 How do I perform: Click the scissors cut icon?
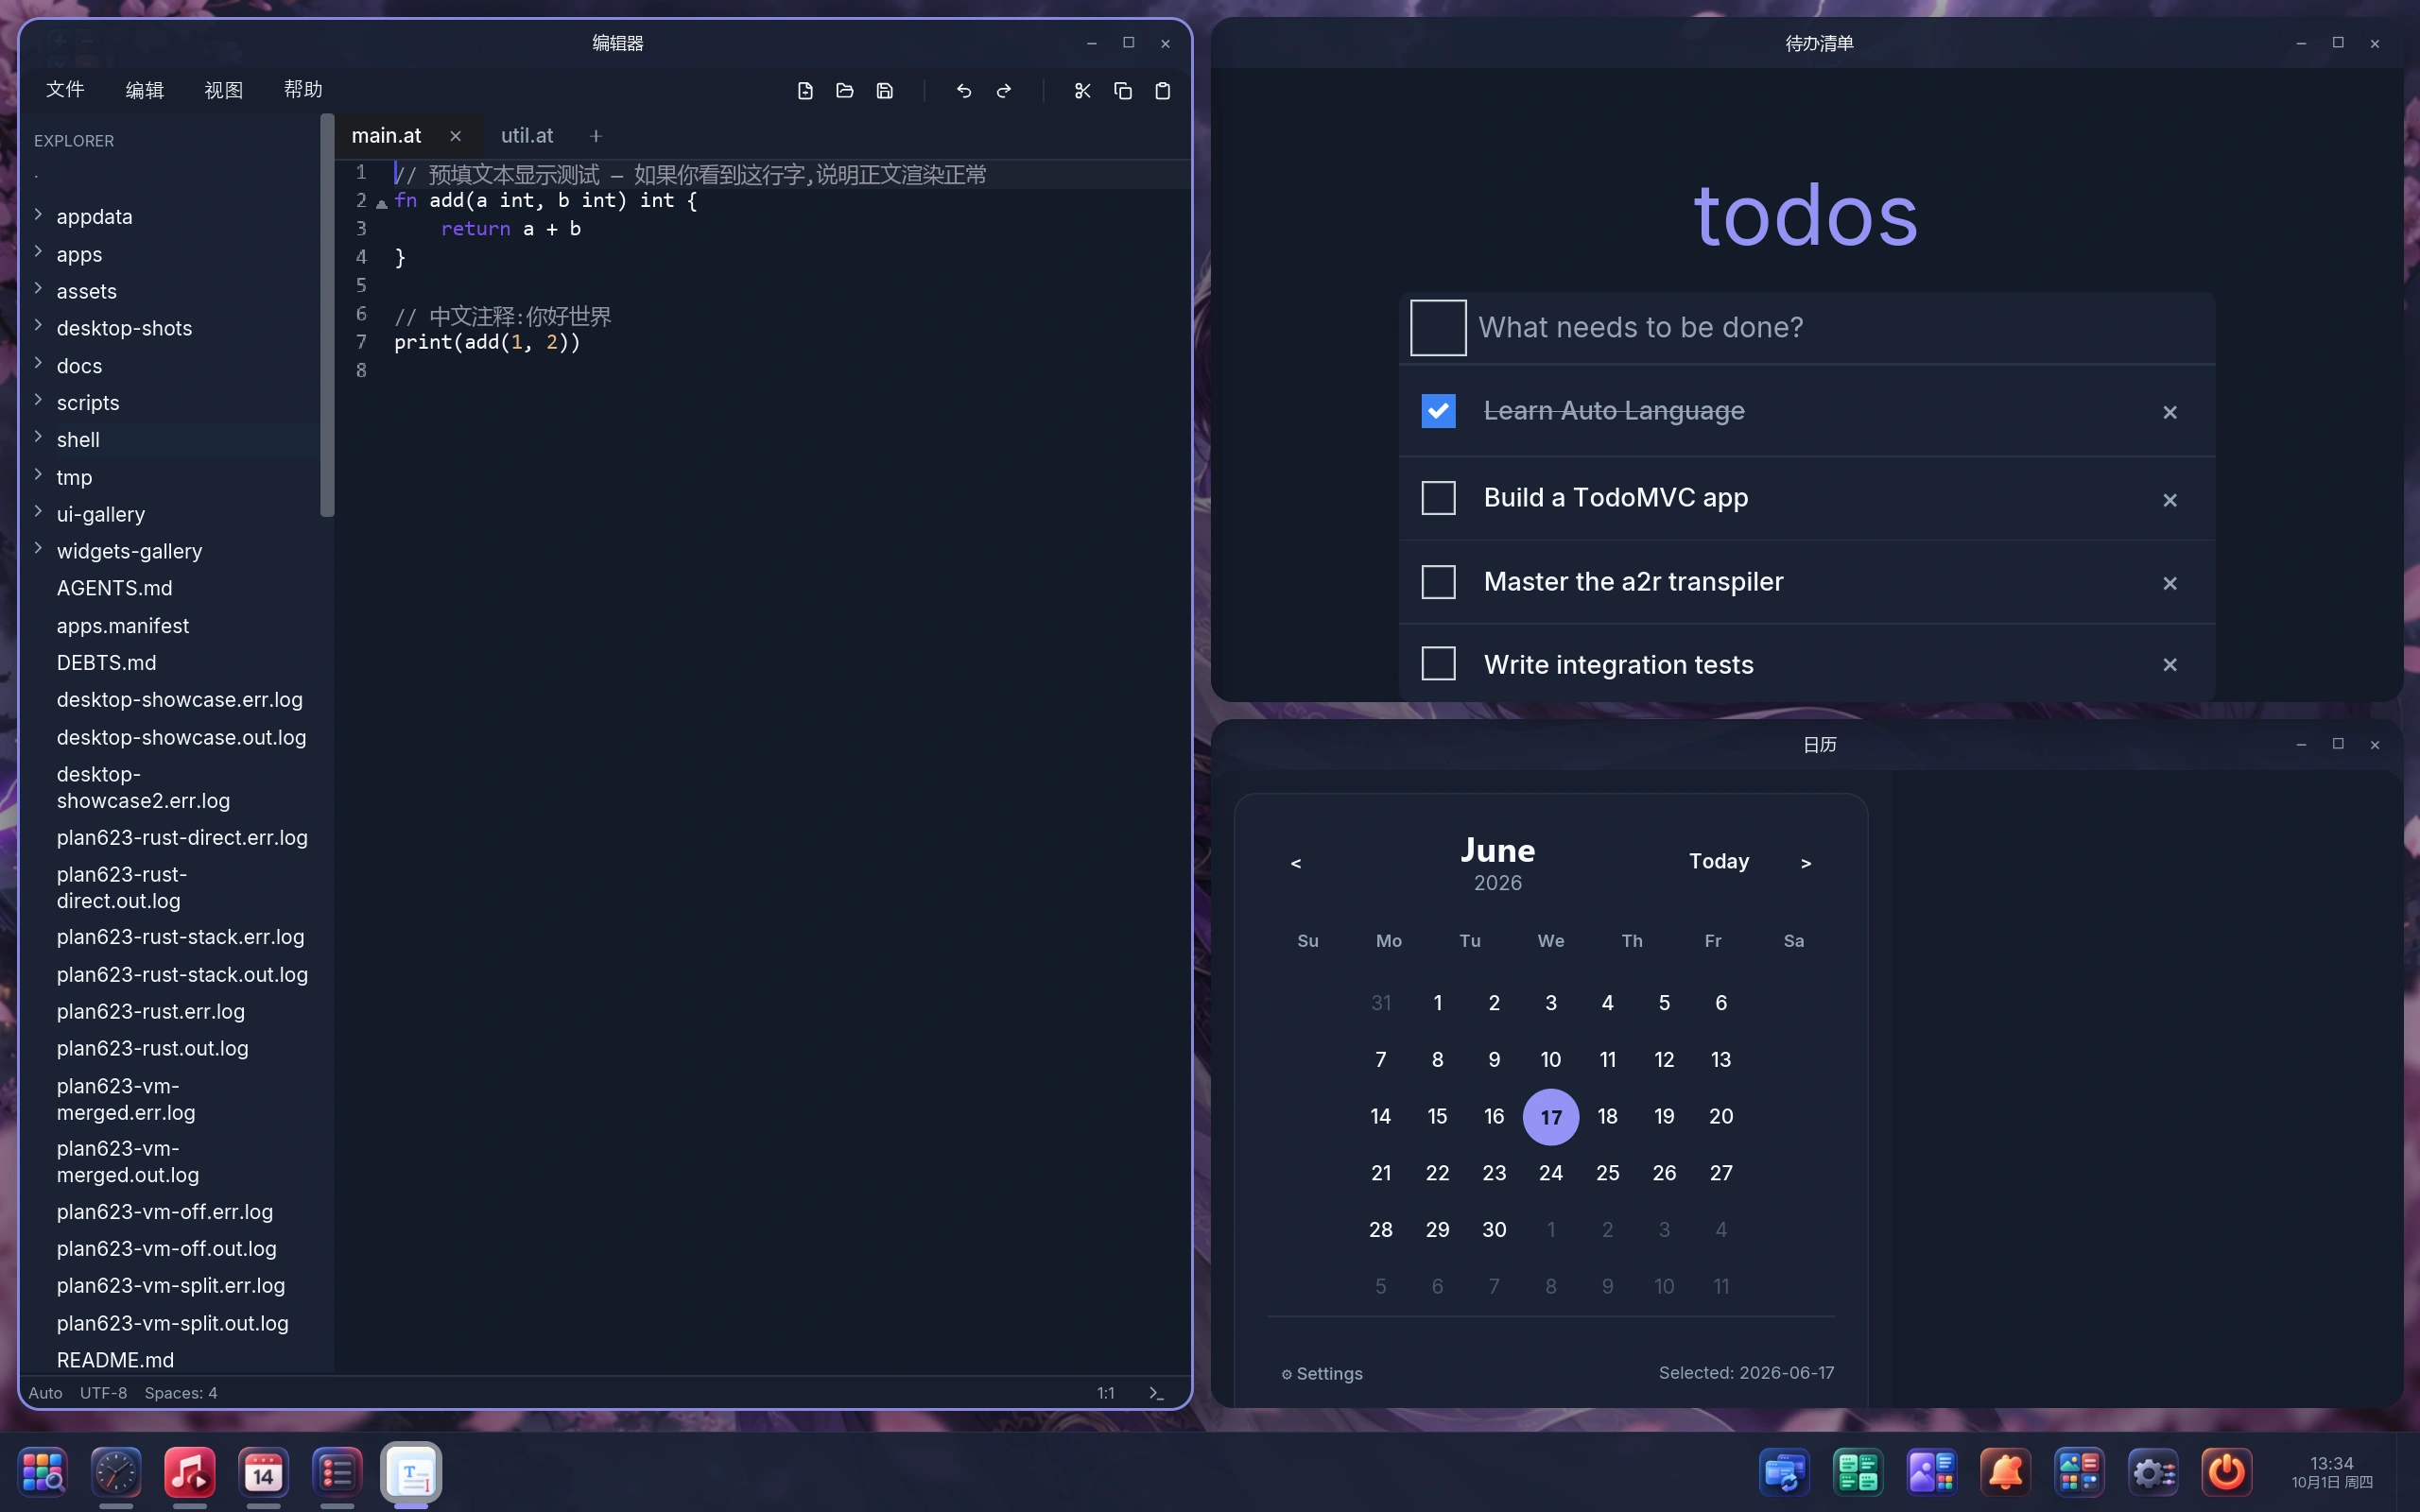[1082, 91]
